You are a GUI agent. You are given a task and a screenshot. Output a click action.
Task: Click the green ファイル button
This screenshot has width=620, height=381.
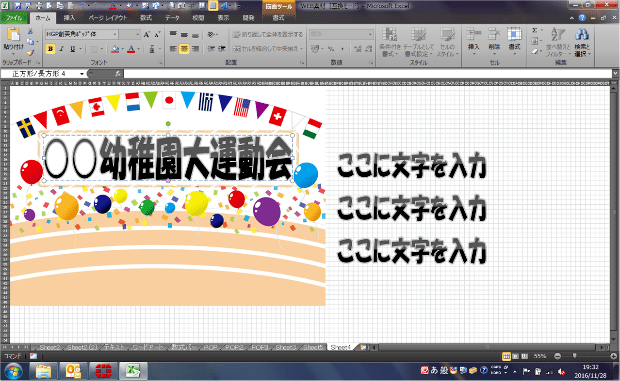(x=14, y=18)
